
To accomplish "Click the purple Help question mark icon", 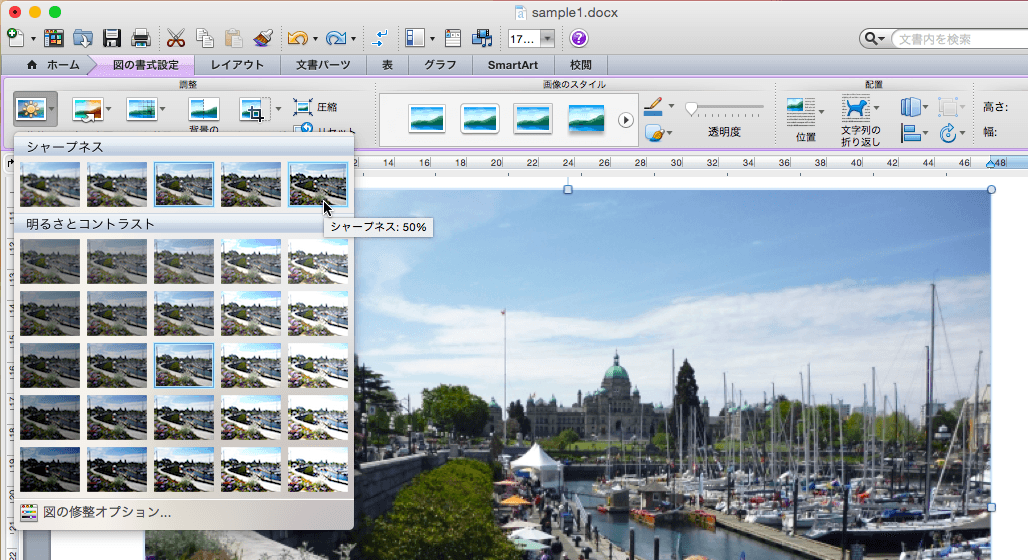I will click(579, 39).
